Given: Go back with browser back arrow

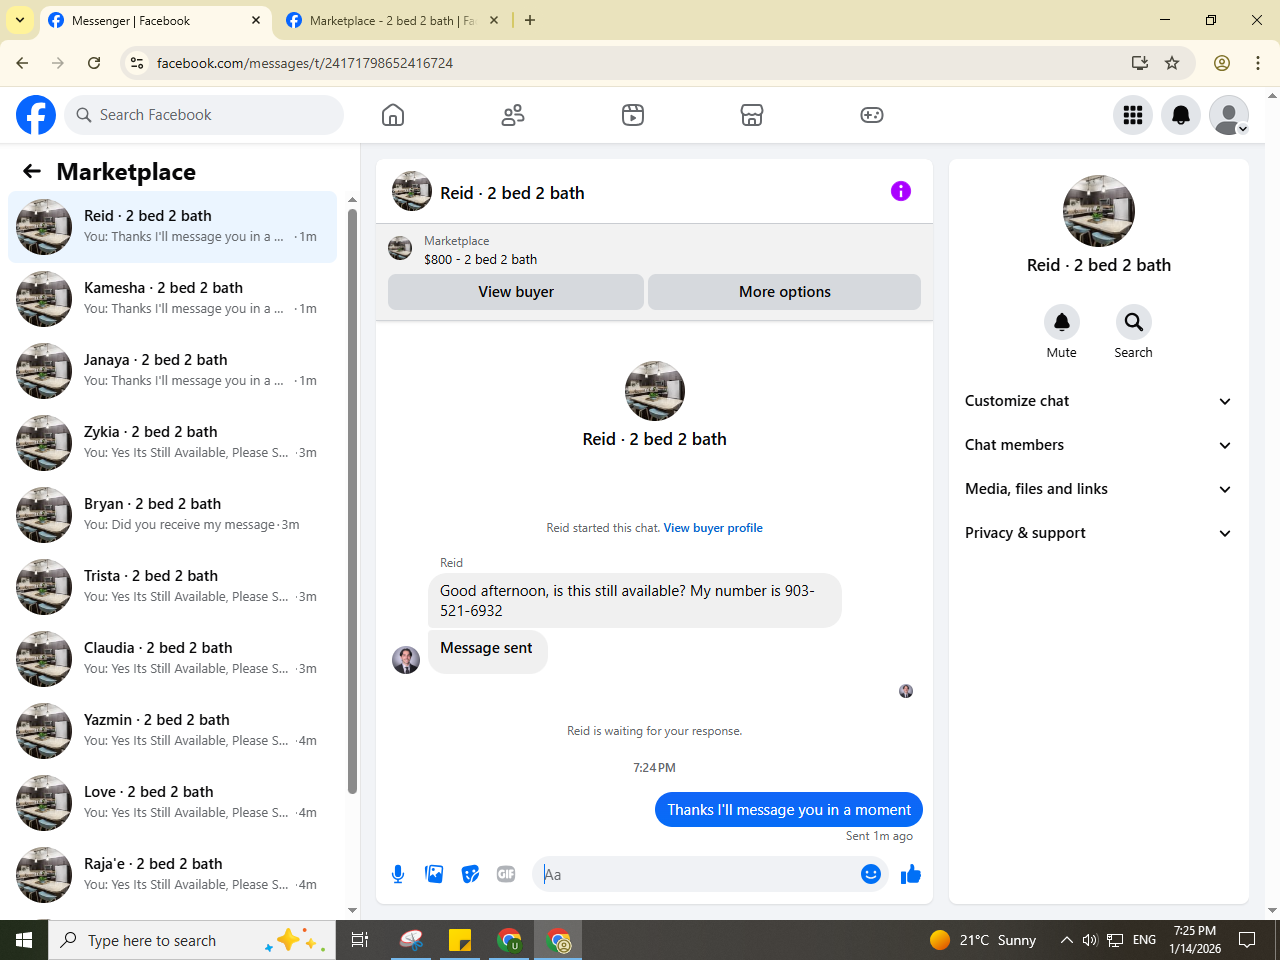Looking at the screenshot, I should click(22, 63).
